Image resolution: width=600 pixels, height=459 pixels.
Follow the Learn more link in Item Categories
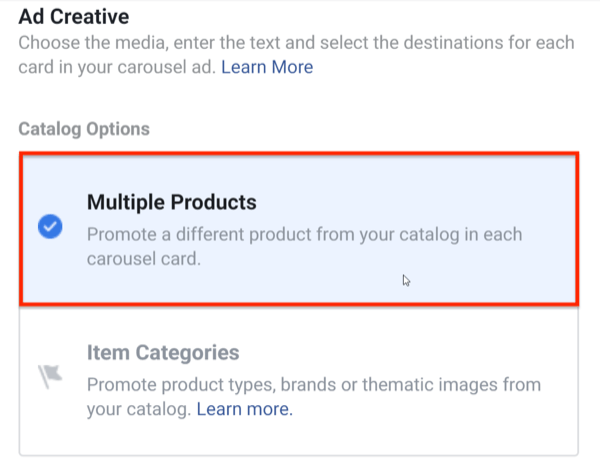[x=244, y=409]
